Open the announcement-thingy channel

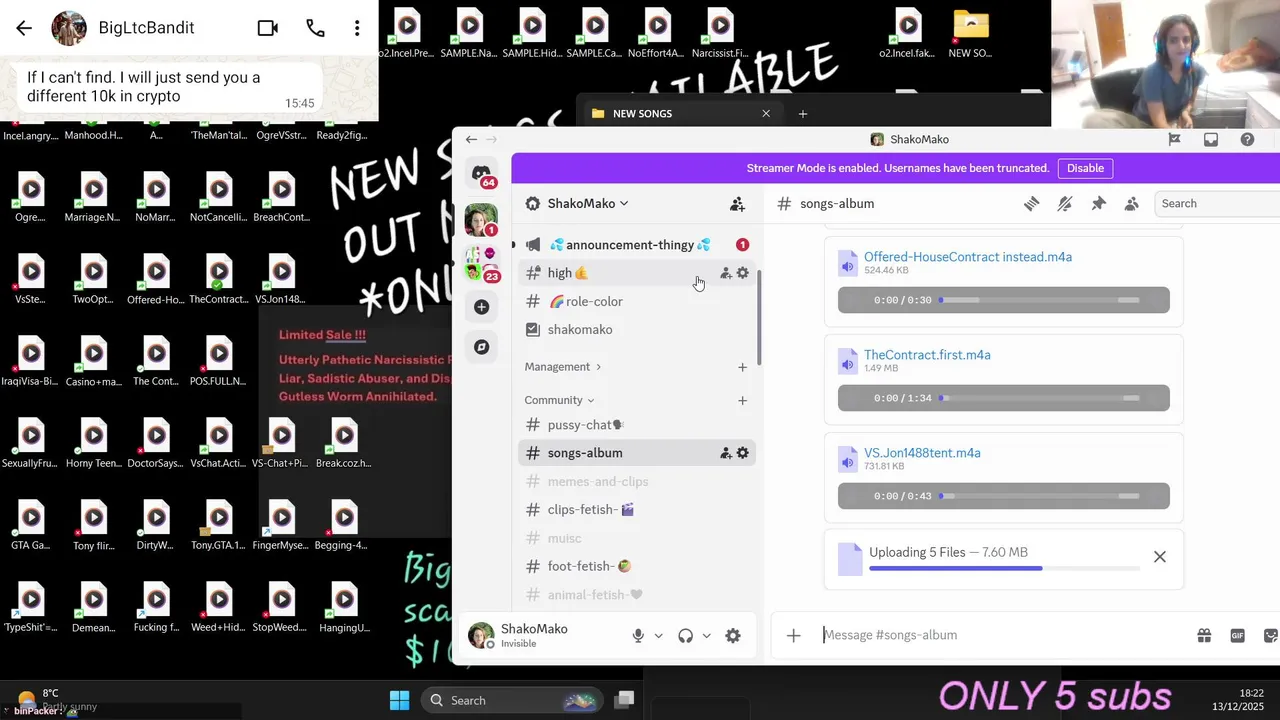[x=636, y=245]
